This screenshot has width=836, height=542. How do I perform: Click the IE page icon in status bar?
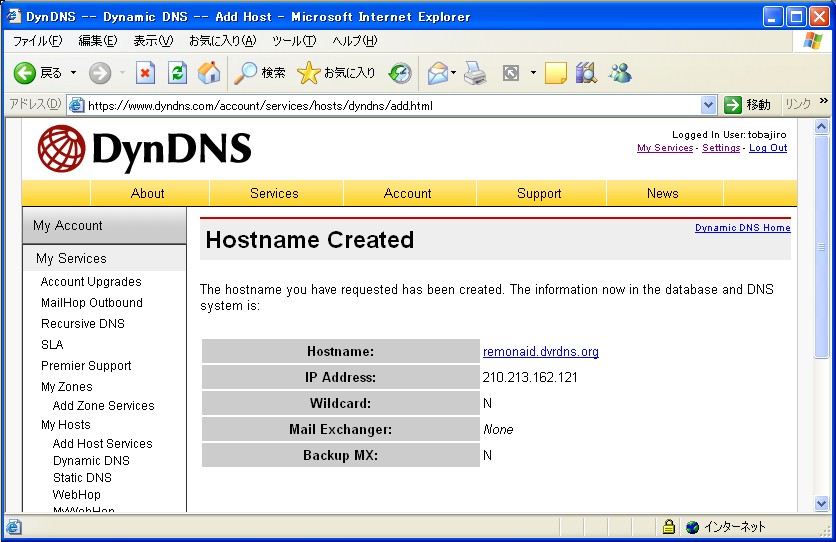[x=14, y=527]
